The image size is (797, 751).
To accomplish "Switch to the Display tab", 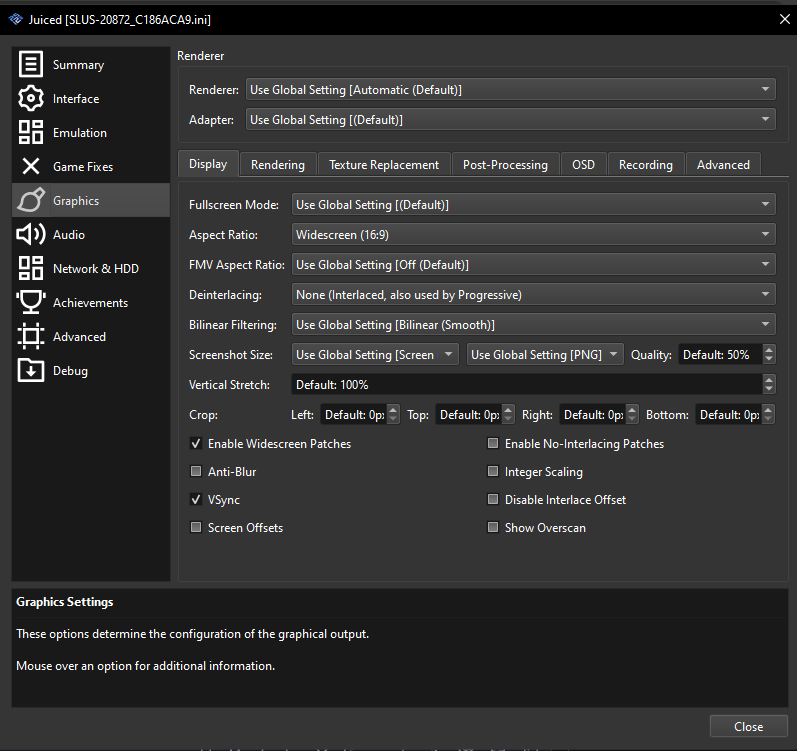I will coord(208,164).
